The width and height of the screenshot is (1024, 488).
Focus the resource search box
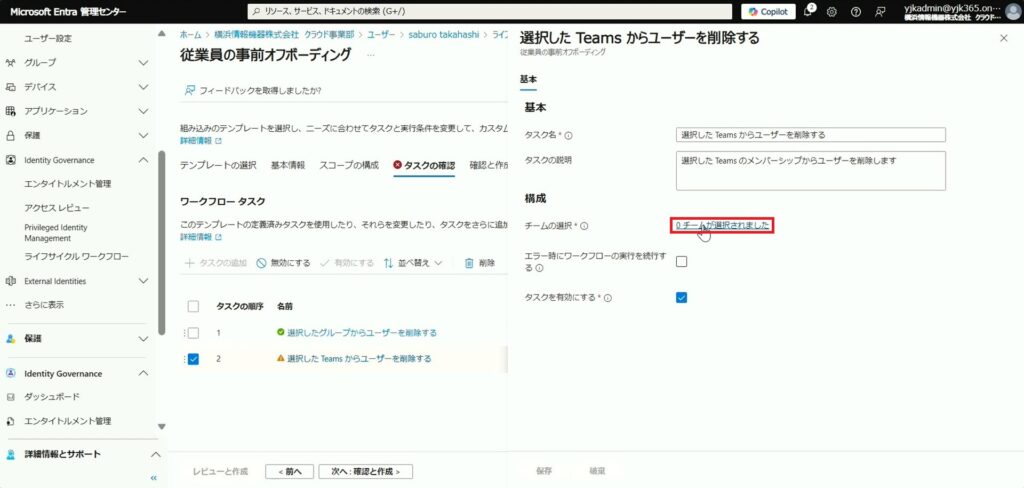tap(490, 12)
